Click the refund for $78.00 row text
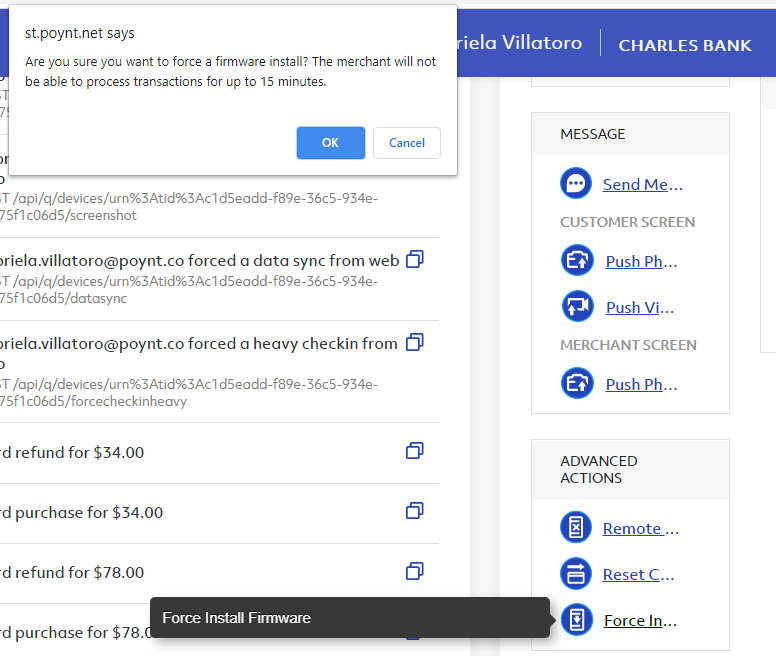Screen dimensions: 776x656 72,573
